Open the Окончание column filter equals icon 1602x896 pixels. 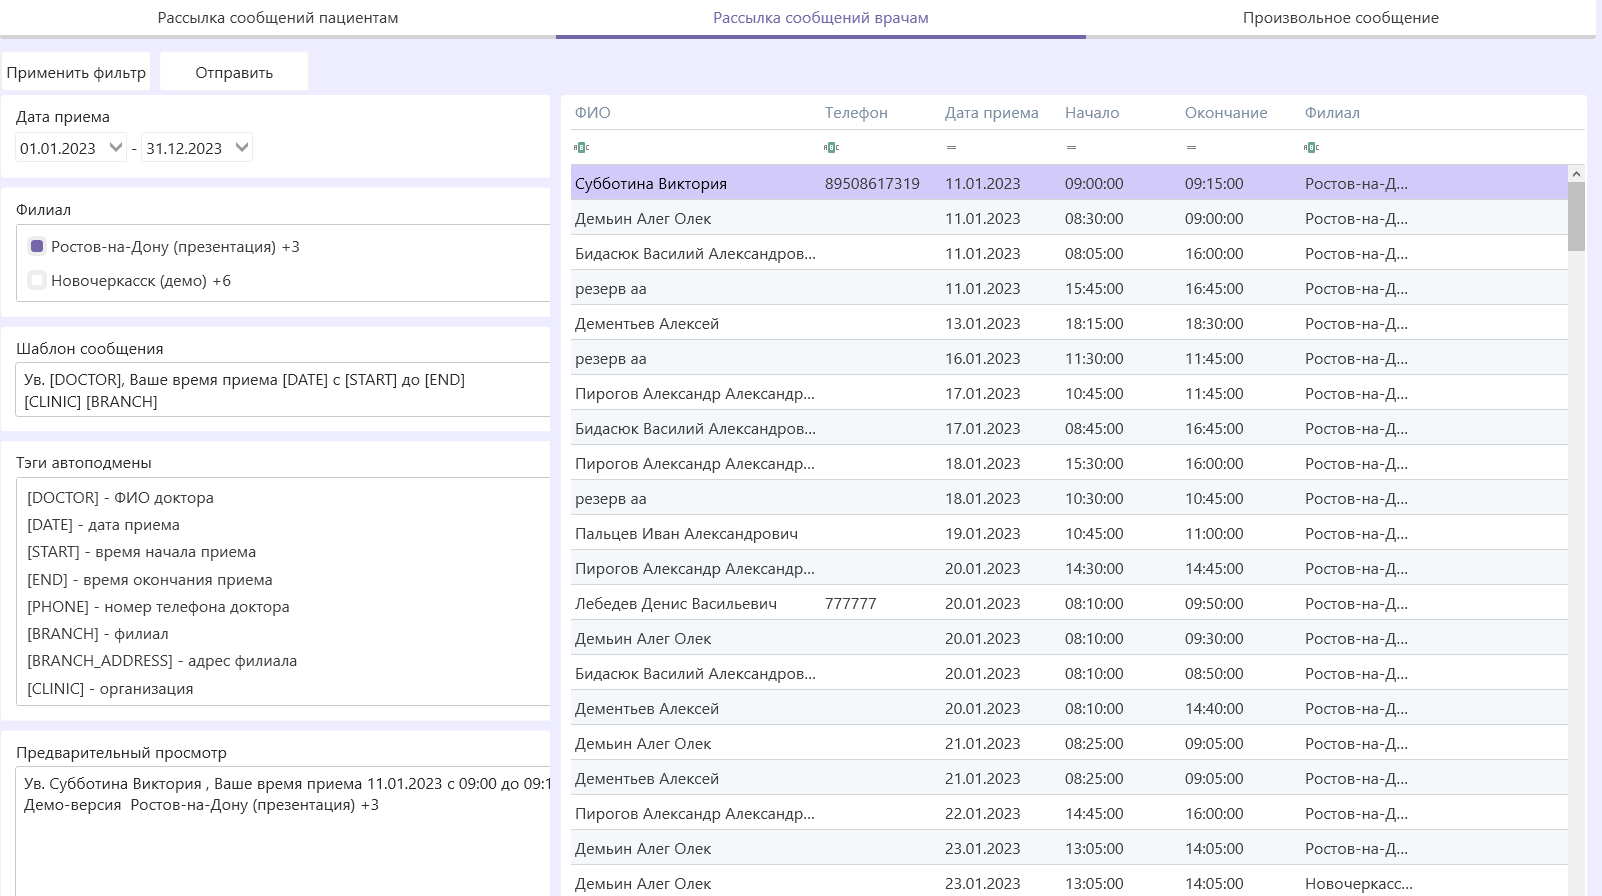point(1191,147)
